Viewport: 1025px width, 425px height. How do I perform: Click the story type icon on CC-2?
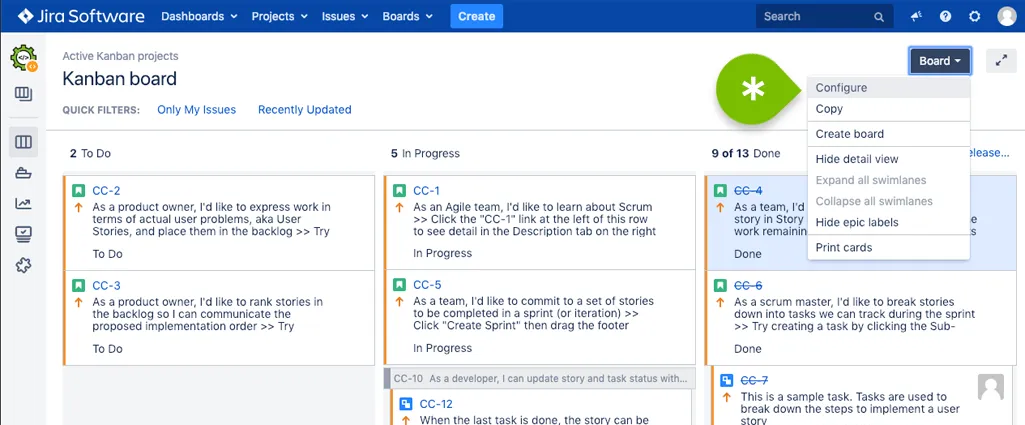pyautogui.click(x=78, y=191)
